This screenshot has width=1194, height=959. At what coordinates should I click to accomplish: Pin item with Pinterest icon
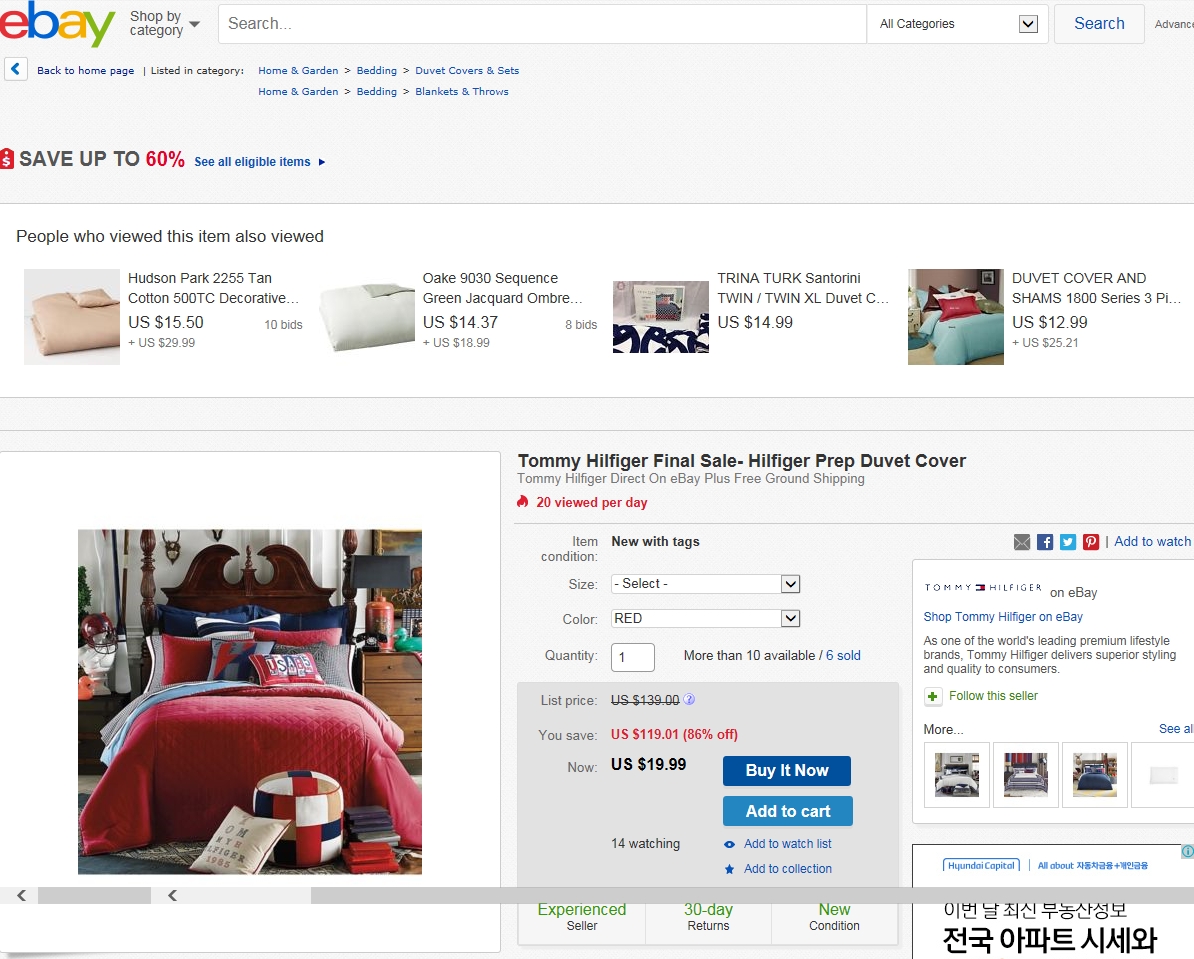[x=1091, y=542]
